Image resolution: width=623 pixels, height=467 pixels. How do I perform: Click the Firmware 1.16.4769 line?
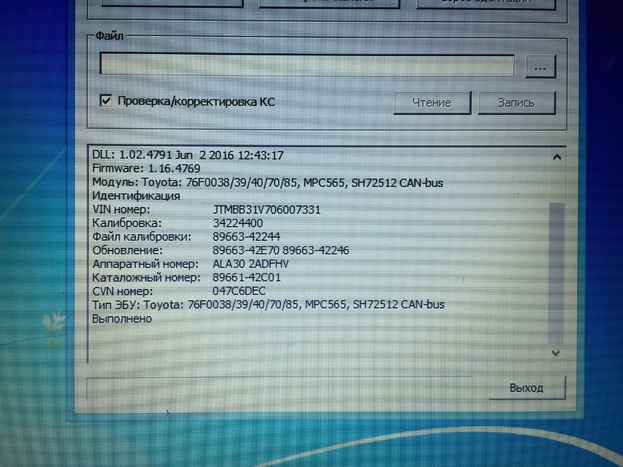coord(145,169)
